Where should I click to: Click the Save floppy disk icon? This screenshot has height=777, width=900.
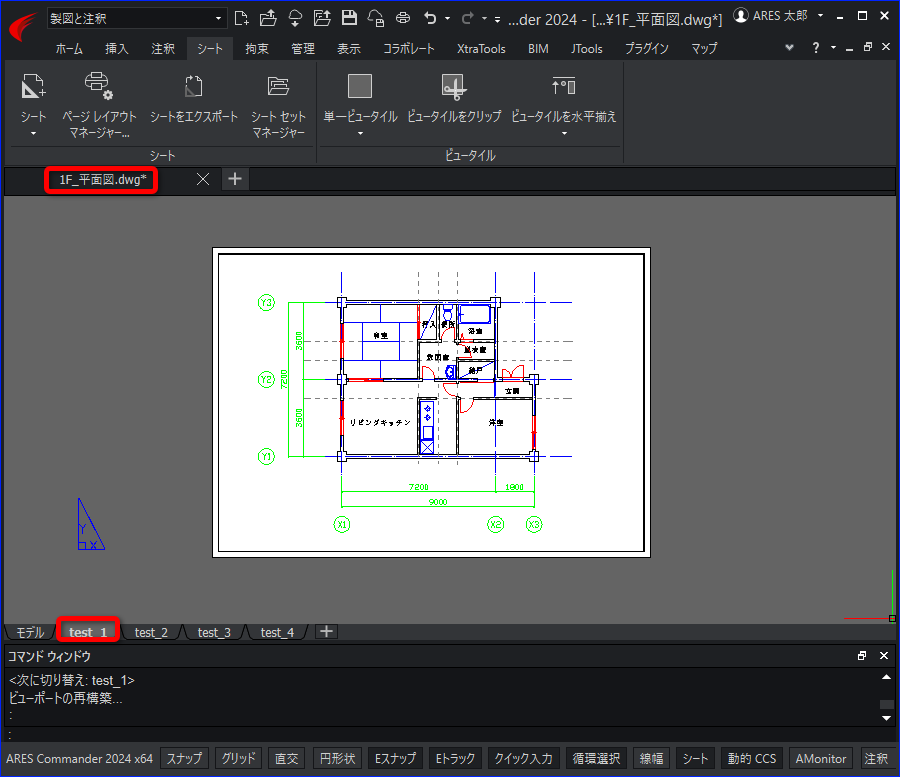(349, 18)
